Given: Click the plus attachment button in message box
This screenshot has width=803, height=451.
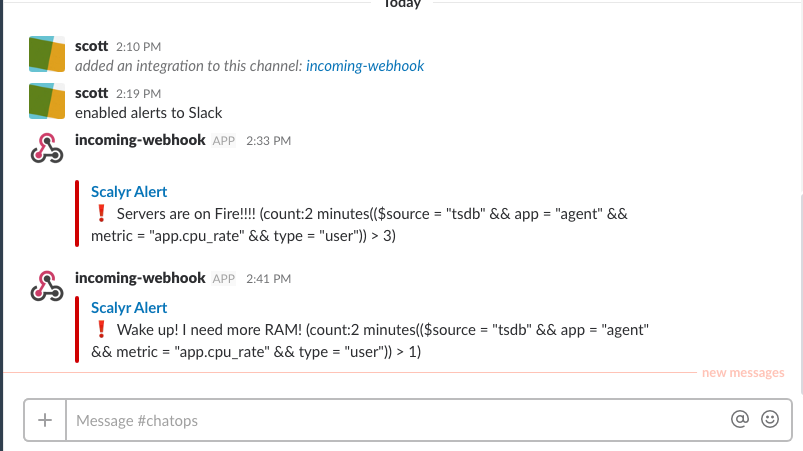Looking at the screenshot, I should click(x=44, y=420).
